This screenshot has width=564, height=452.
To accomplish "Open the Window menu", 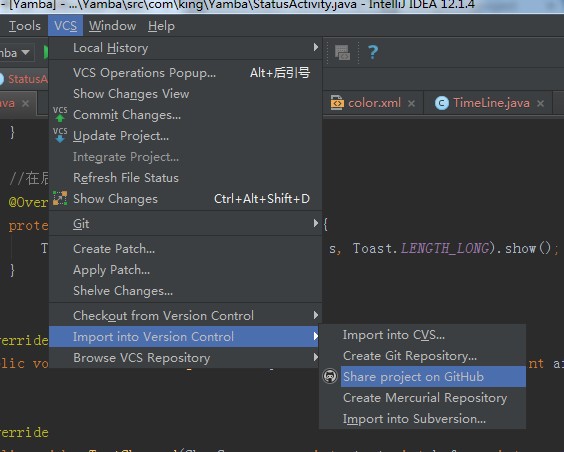I will point(113,26).
